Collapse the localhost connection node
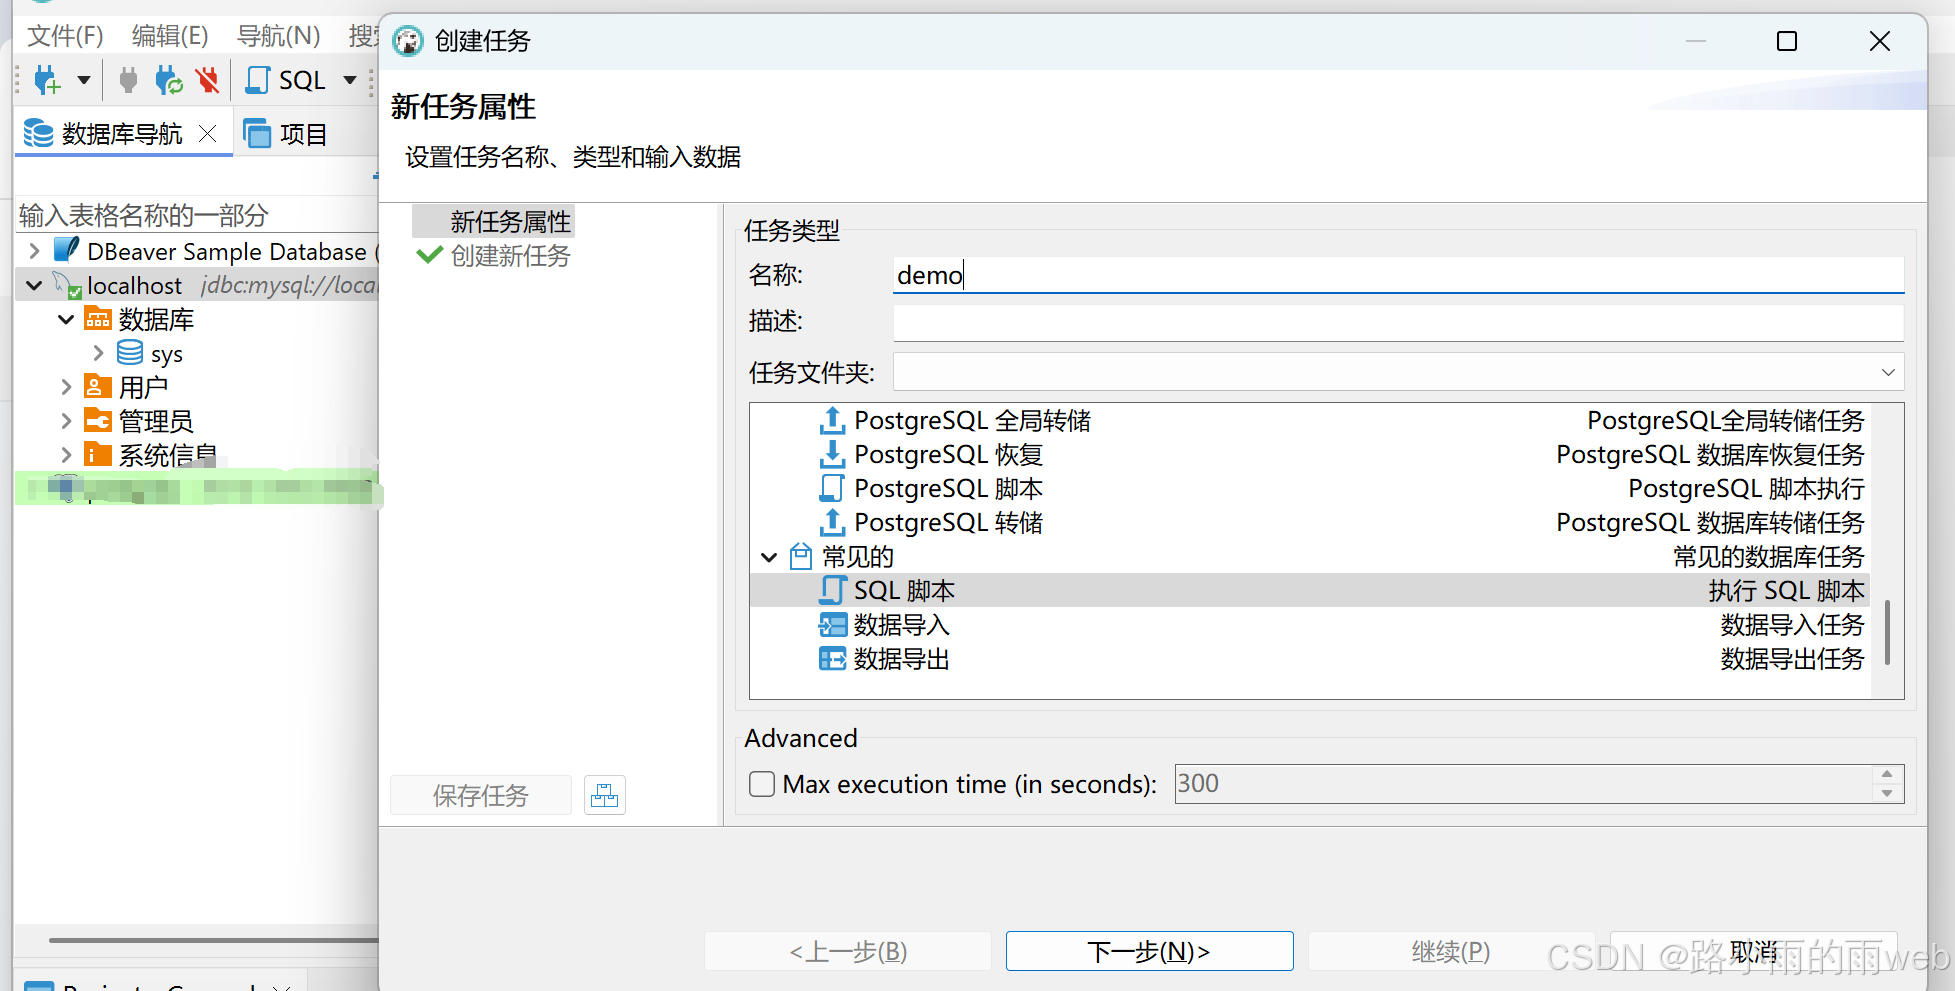 (x=35, y=285)
